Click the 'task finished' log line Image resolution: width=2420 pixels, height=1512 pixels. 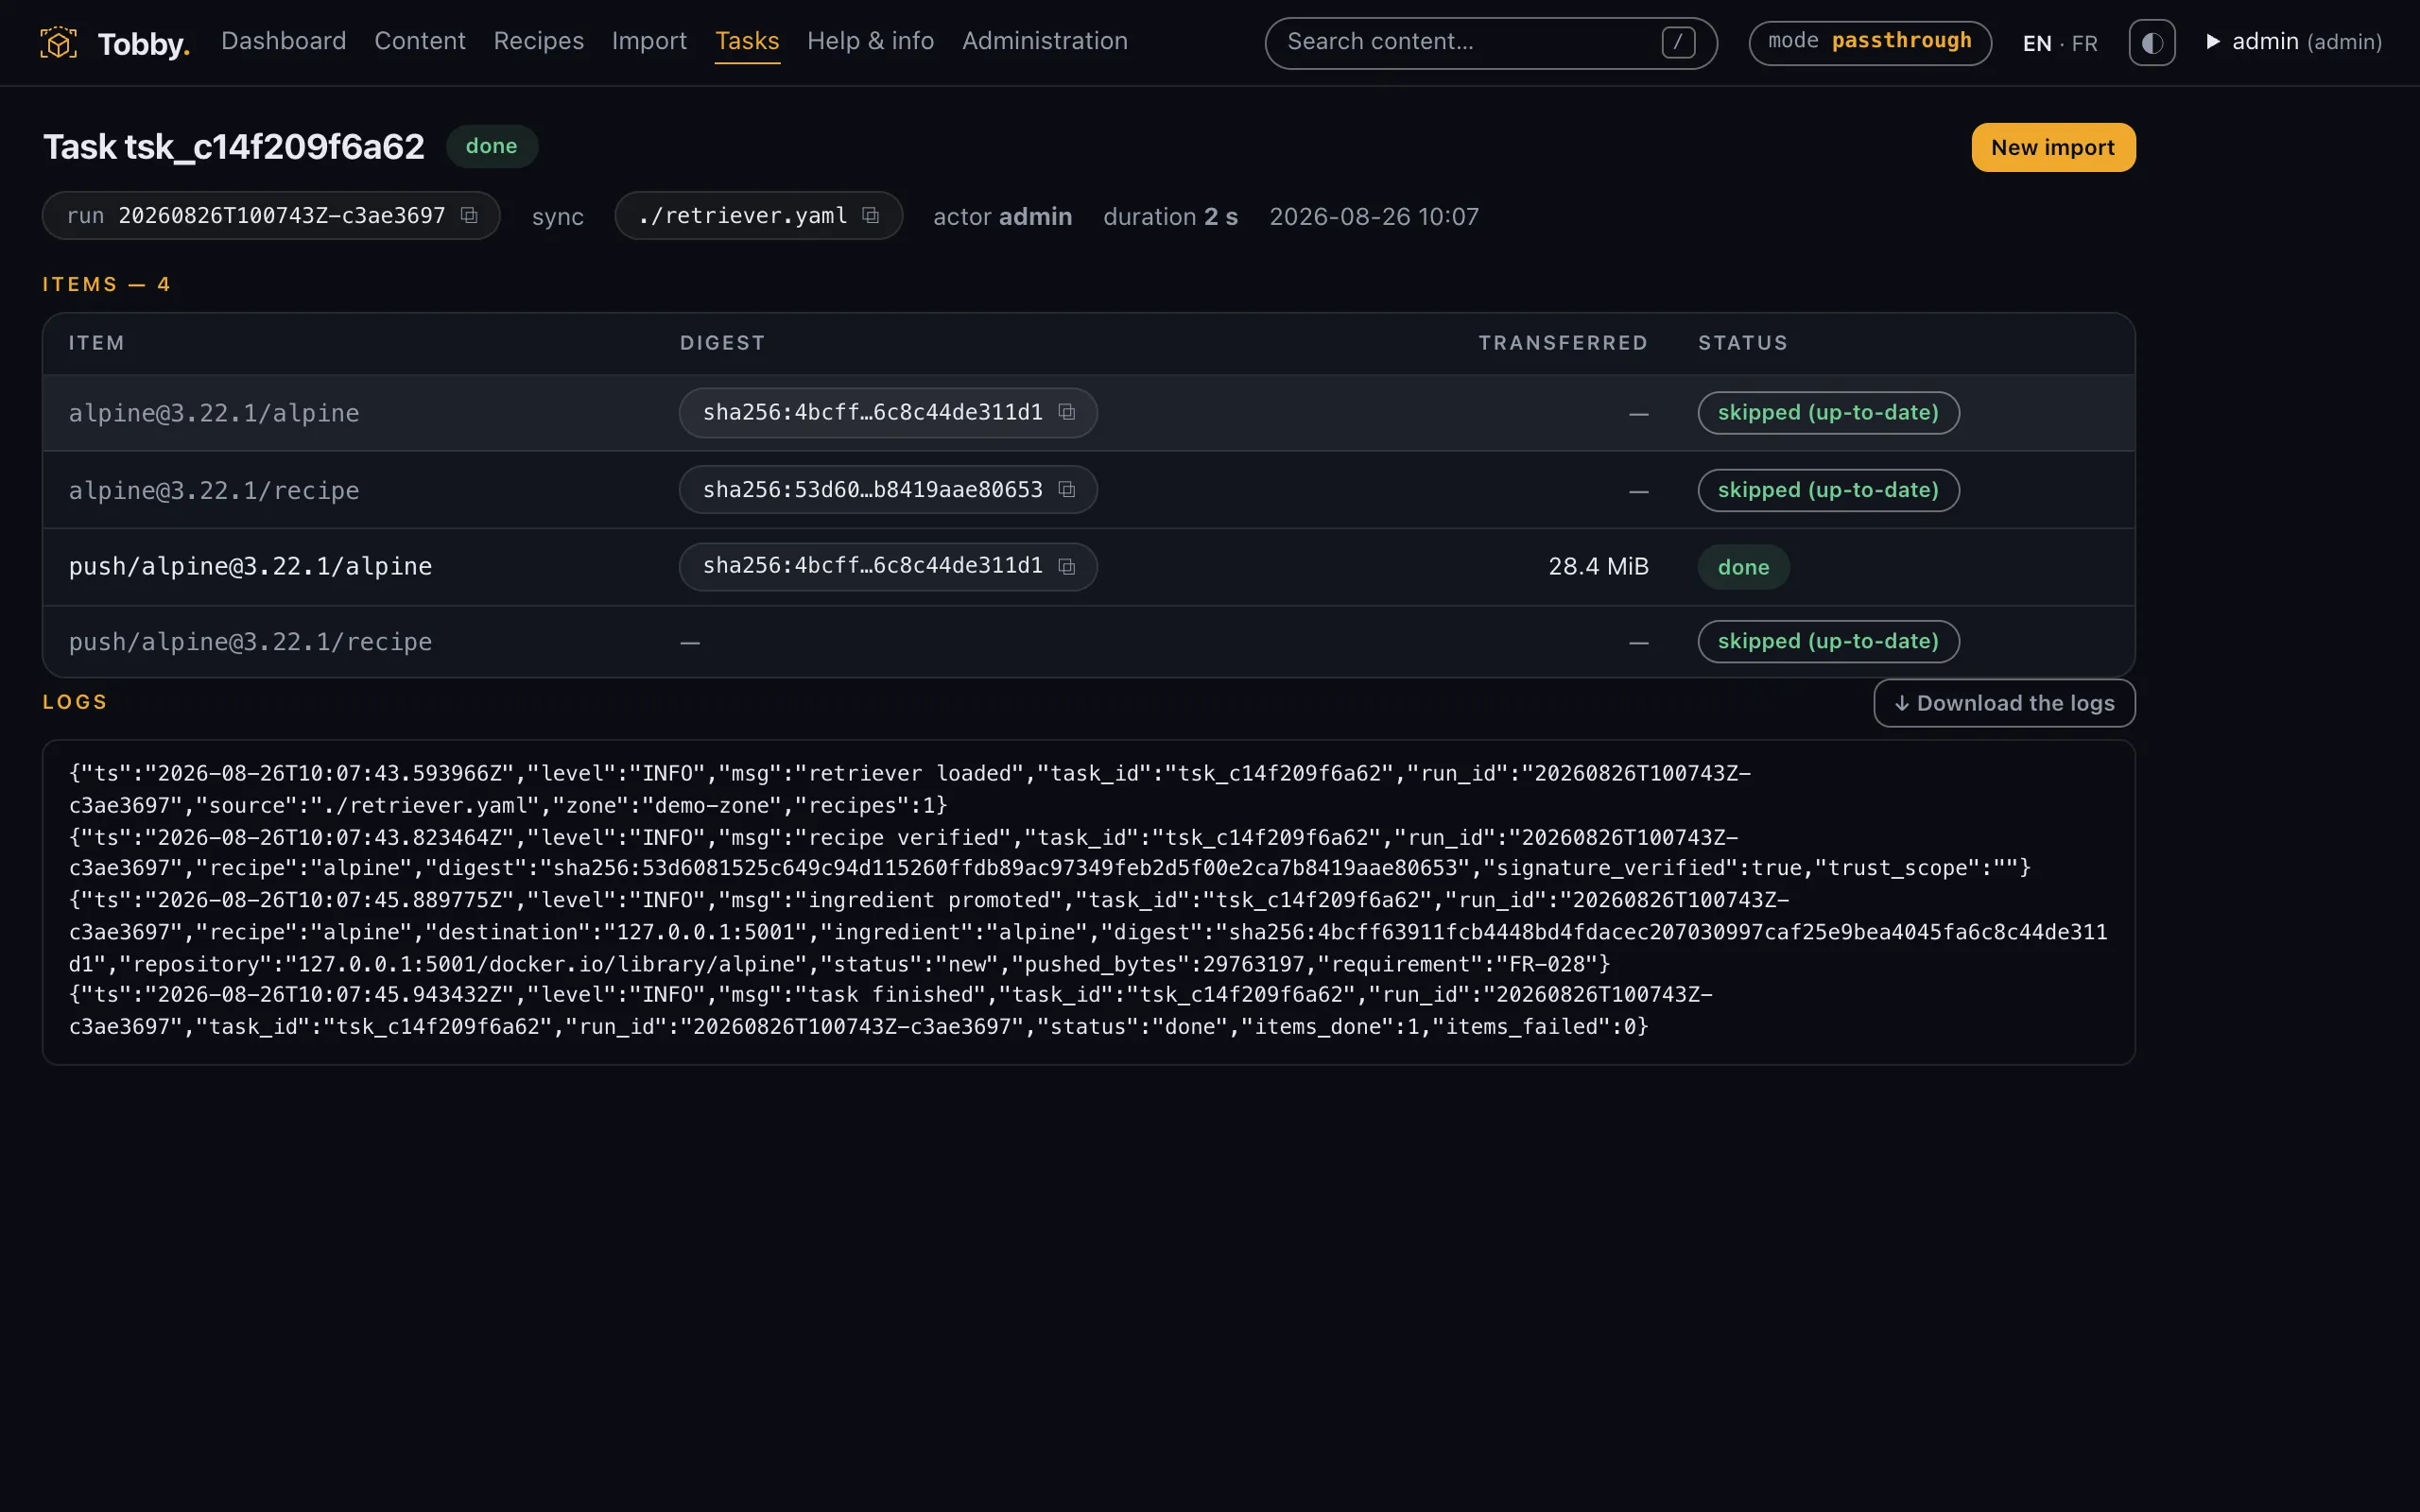point(890,1010)
